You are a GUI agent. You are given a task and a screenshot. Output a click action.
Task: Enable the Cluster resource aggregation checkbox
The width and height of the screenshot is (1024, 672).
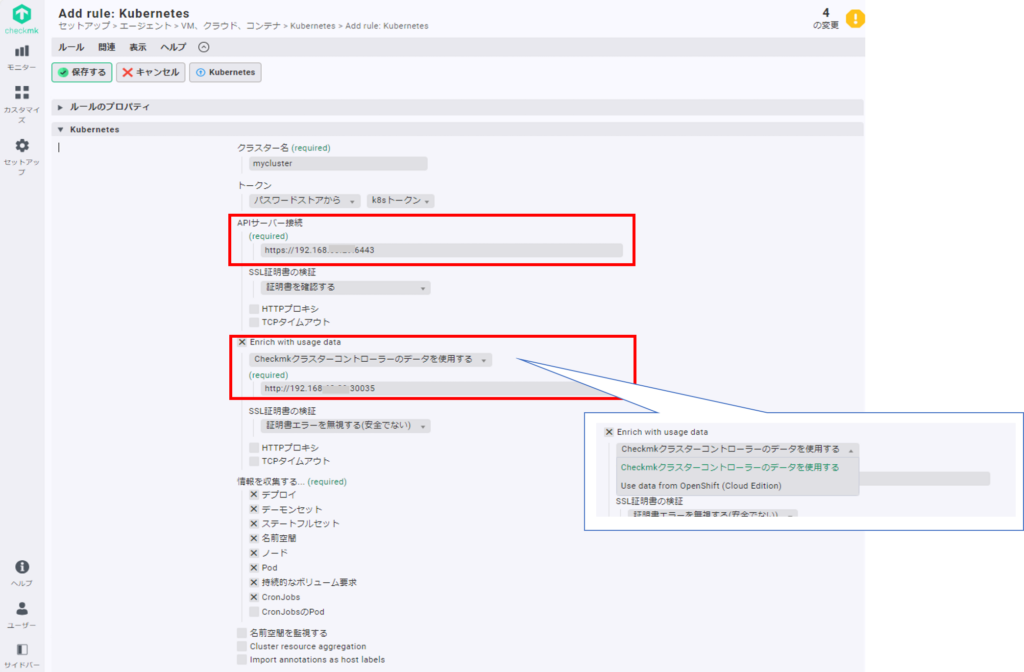[x=242, y=647]
